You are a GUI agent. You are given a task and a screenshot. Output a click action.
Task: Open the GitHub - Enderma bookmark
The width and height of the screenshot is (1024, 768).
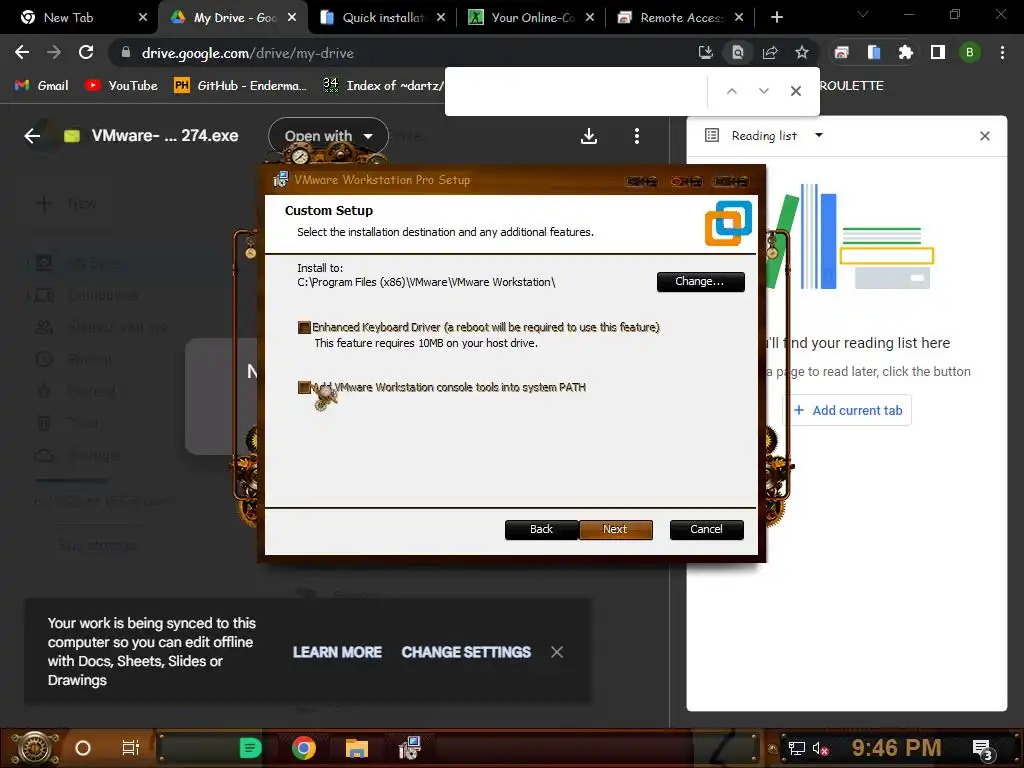click(240, 86)
